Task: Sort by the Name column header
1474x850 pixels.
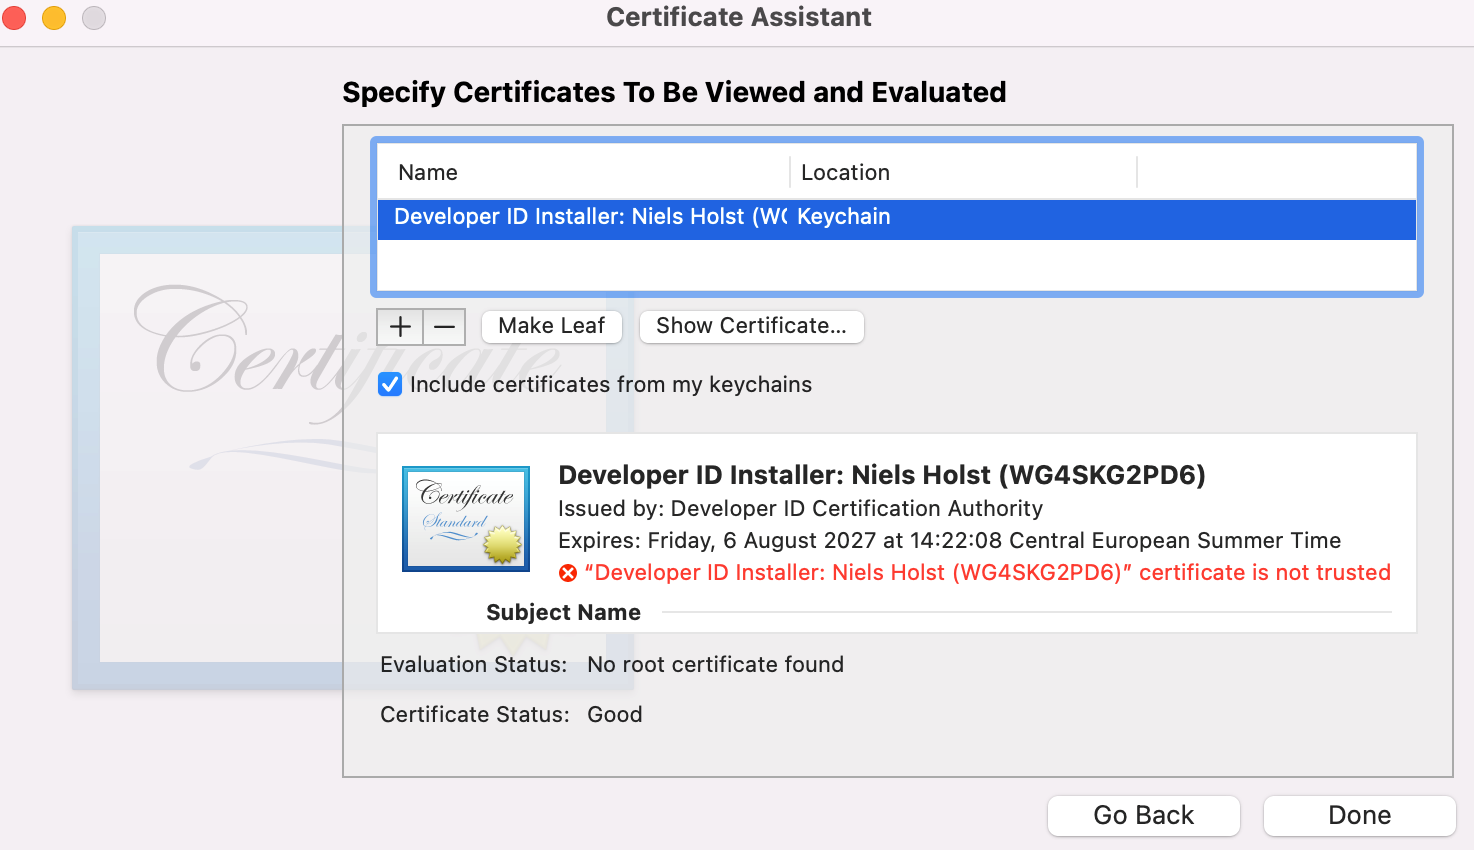Action: tap(428, 172)
